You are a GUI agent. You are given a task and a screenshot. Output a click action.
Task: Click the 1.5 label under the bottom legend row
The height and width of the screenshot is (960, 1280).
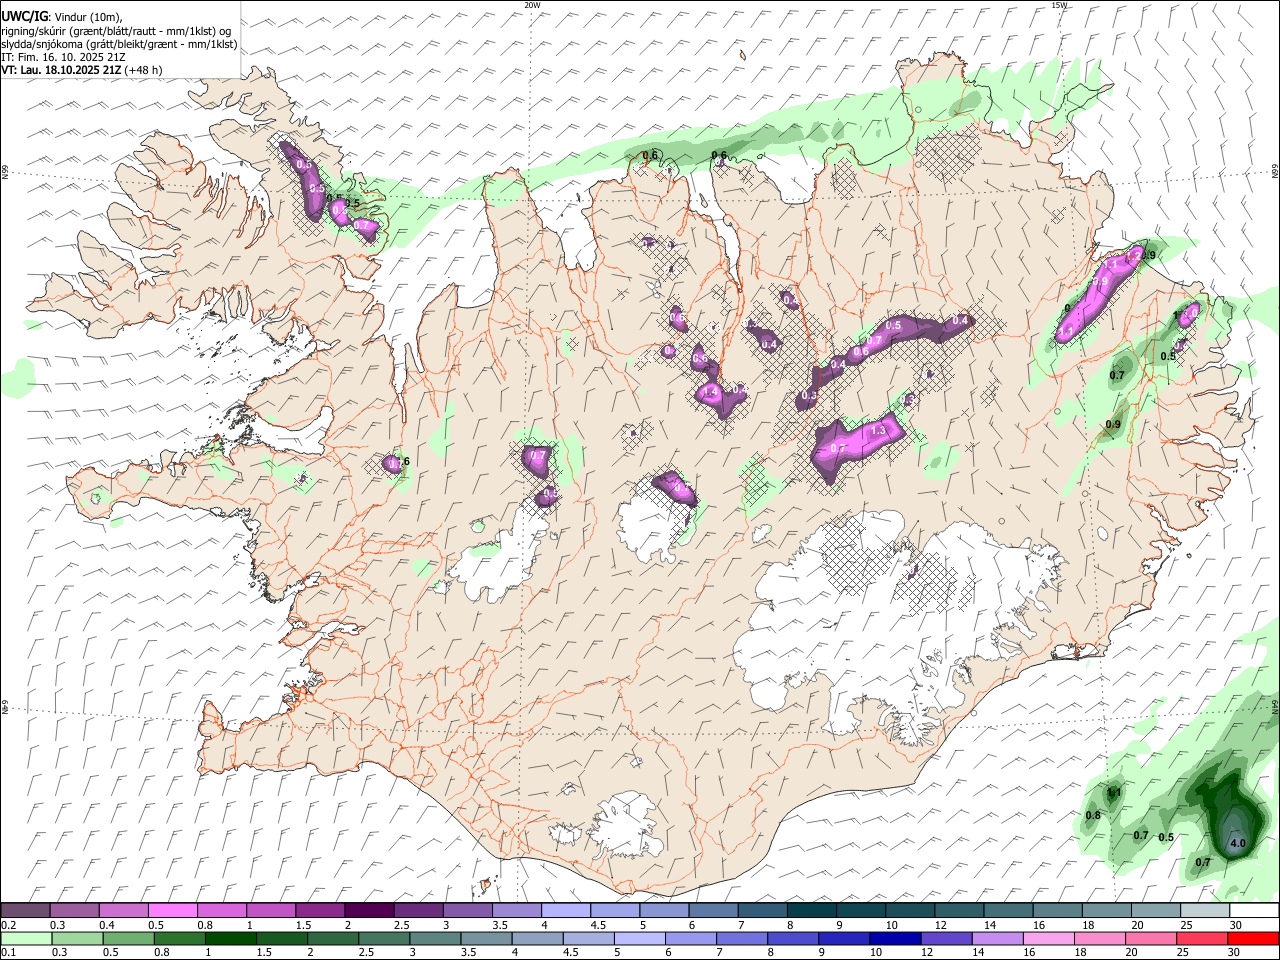point(264,953)
